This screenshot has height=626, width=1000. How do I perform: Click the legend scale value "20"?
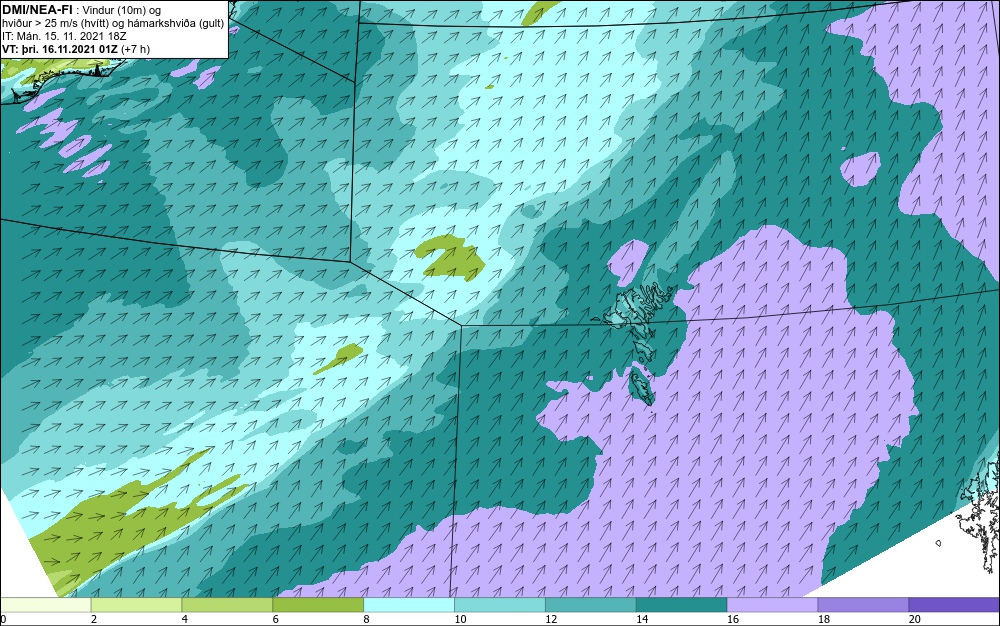click(x=914, y=619)
